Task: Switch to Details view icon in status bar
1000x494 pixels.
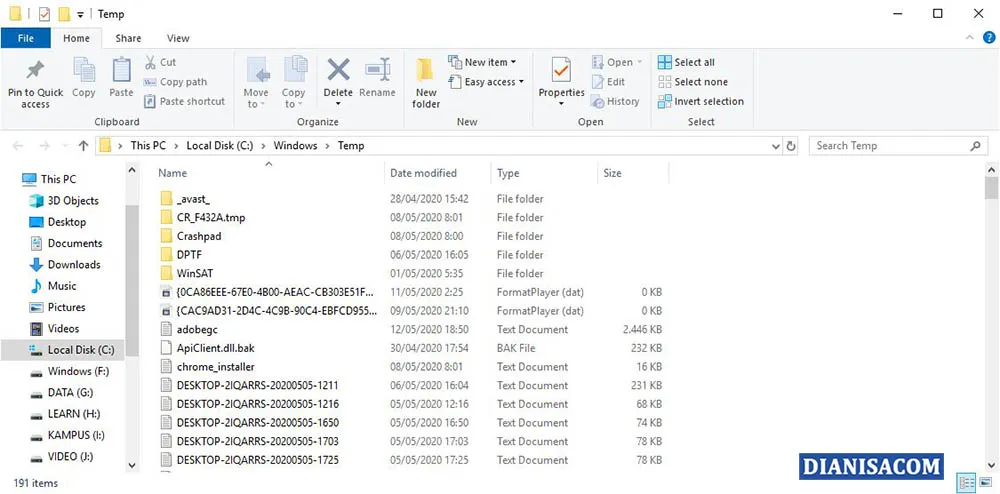Action: (966, 483)
